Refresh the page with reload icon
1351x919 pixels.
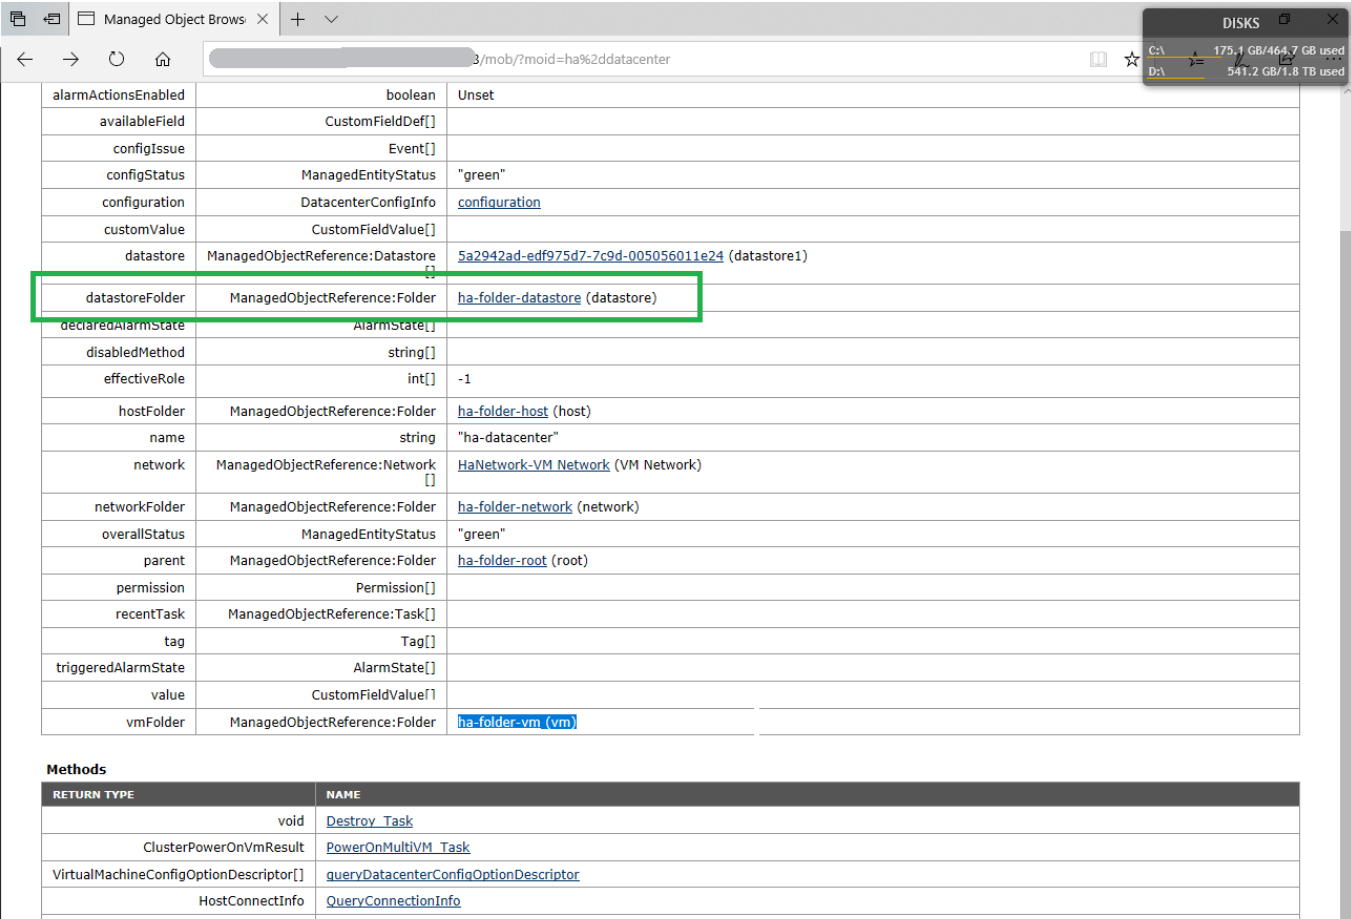point(117,59)
